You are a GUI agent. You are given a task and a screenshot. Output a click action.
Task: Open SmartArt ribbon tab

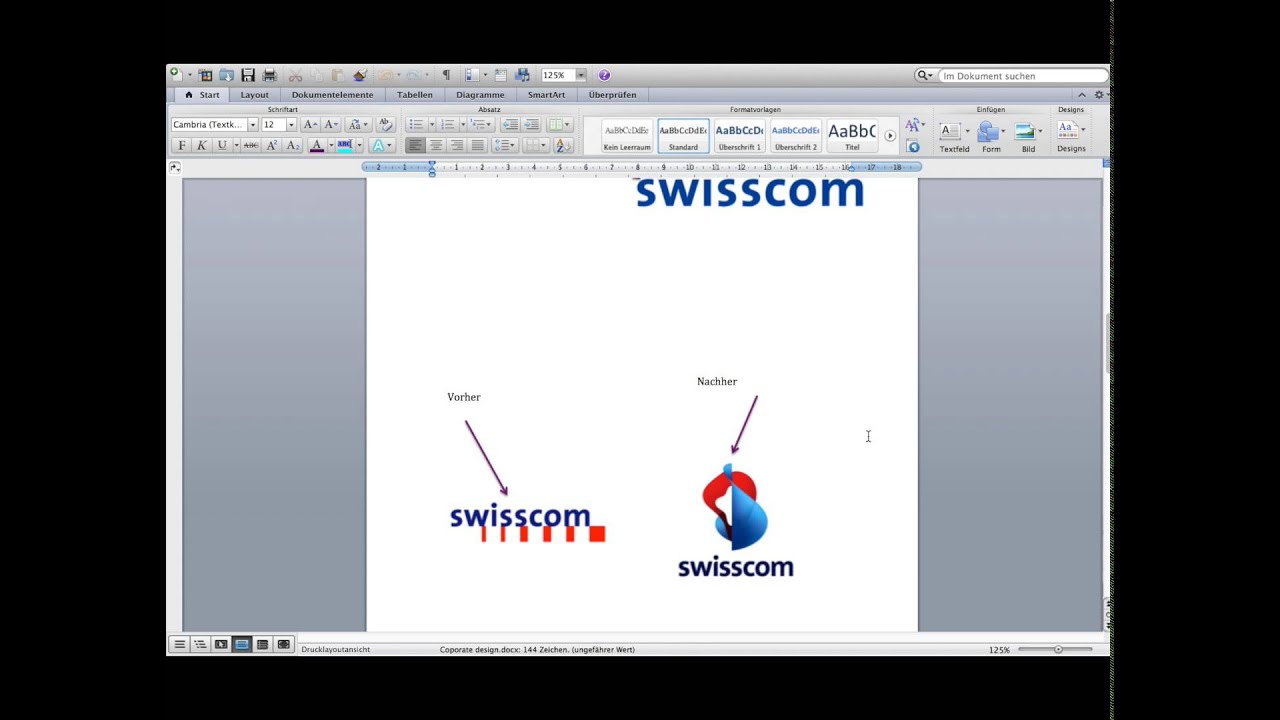(546, 95)
